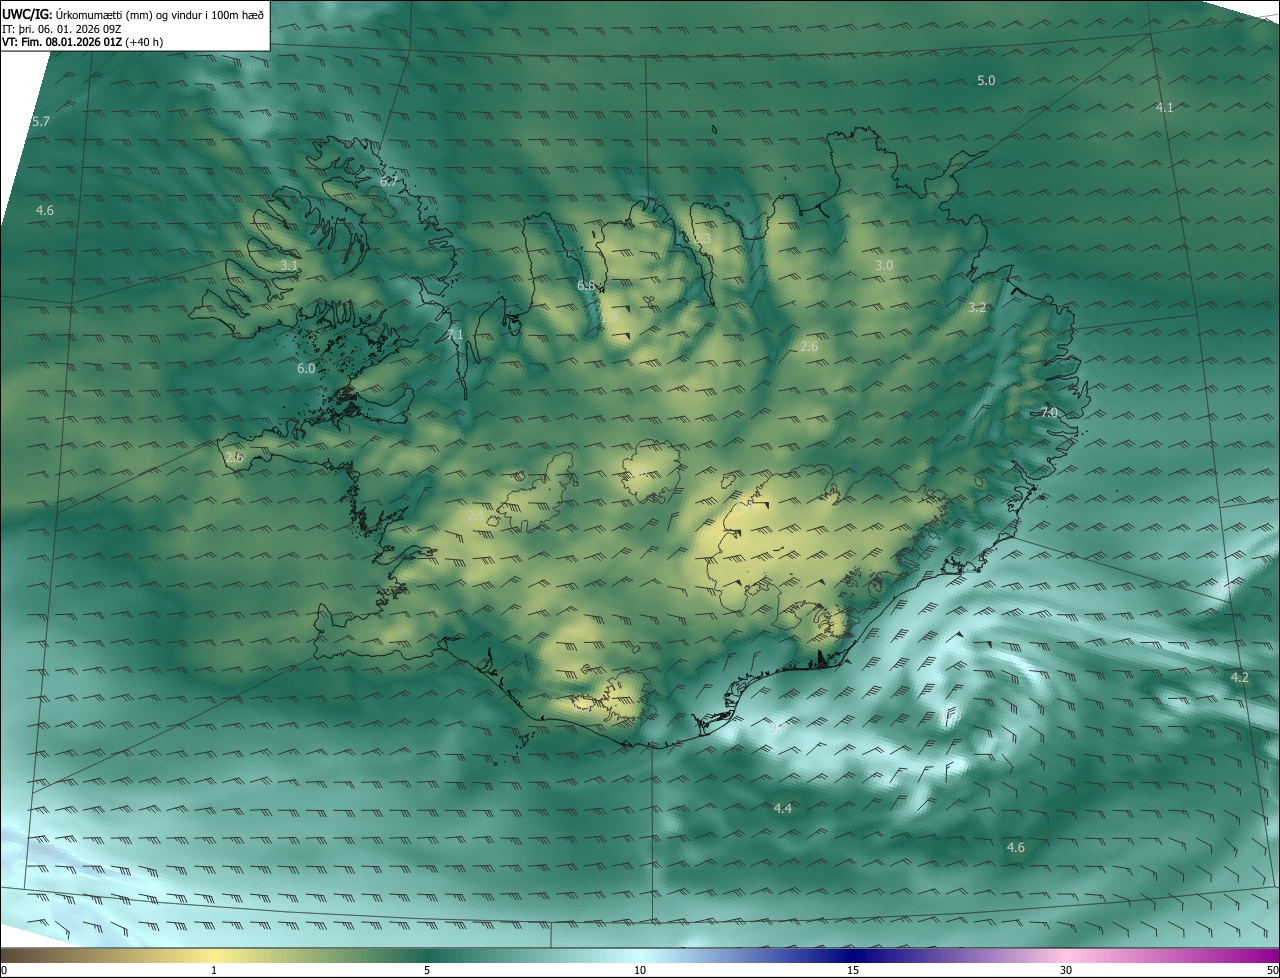Click the 4.4 value label on the map

(x=783, y=808)
